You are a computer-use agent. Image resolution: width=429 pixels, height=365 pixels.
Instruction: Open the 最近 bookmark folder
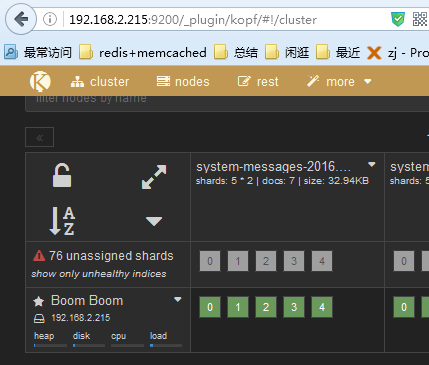tap(338, 52)
